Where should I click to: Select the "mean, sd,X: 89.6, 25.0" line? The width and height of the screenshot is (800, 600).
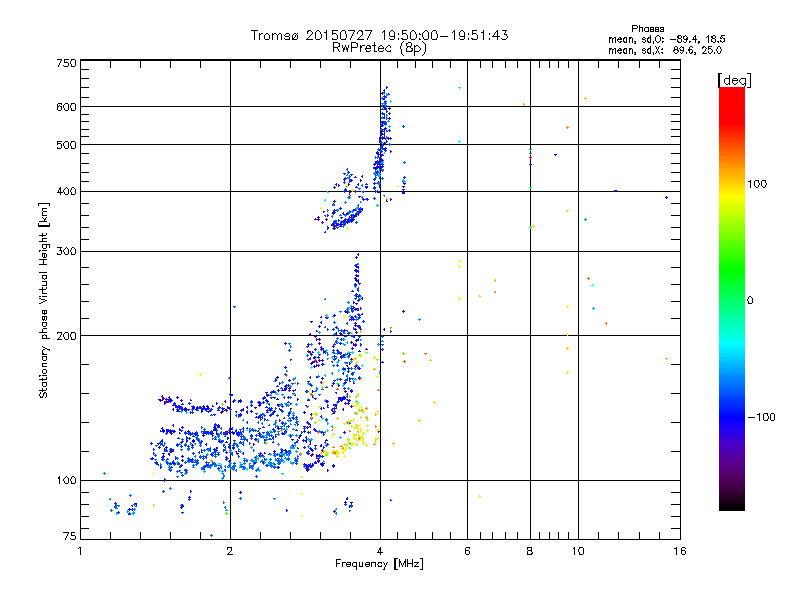pos(665,50)
